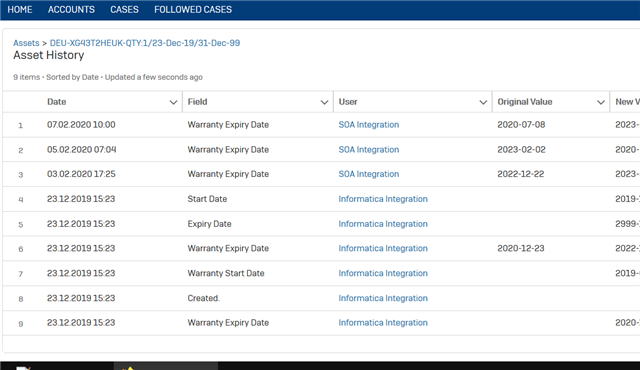The image size is (640, 370).
Task: Select the Expiry Date history row
Action: tap(321, 224)
